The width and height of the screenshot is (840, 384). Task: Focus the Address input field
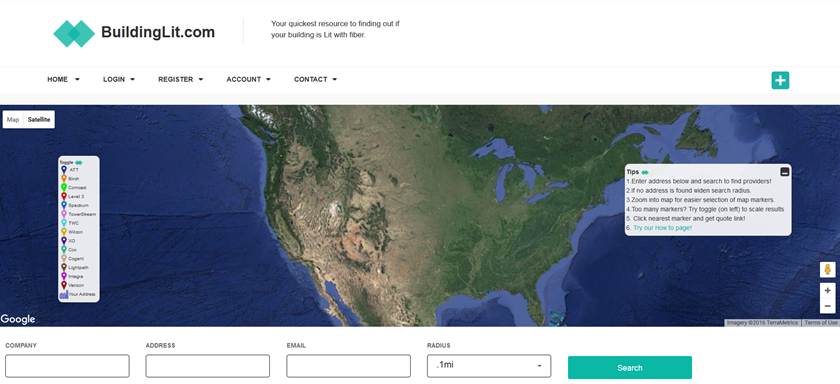[207, 366]
